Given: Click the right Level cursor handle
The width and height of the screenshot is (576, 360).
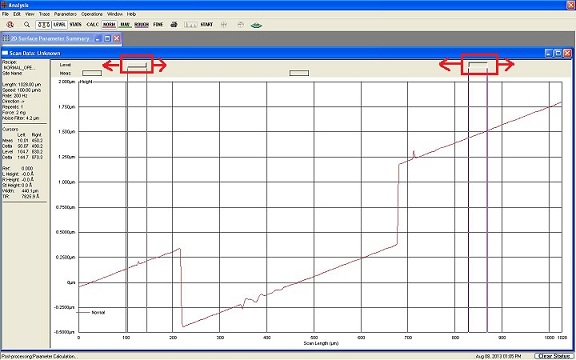Looking at the screenshot, I should pos(478,65).
